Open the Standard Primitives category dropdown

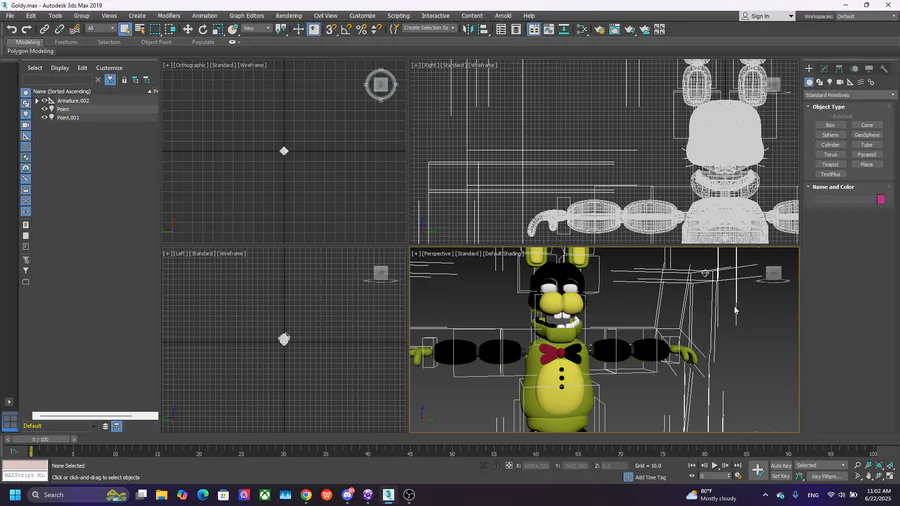coord(849,95)
